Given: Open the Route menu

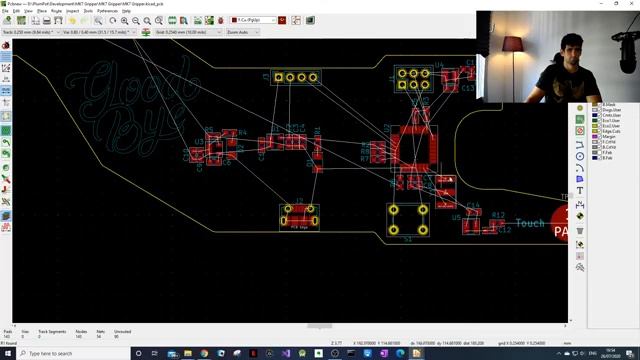Looking at the screenshot, I should click(x=56, y=11).
